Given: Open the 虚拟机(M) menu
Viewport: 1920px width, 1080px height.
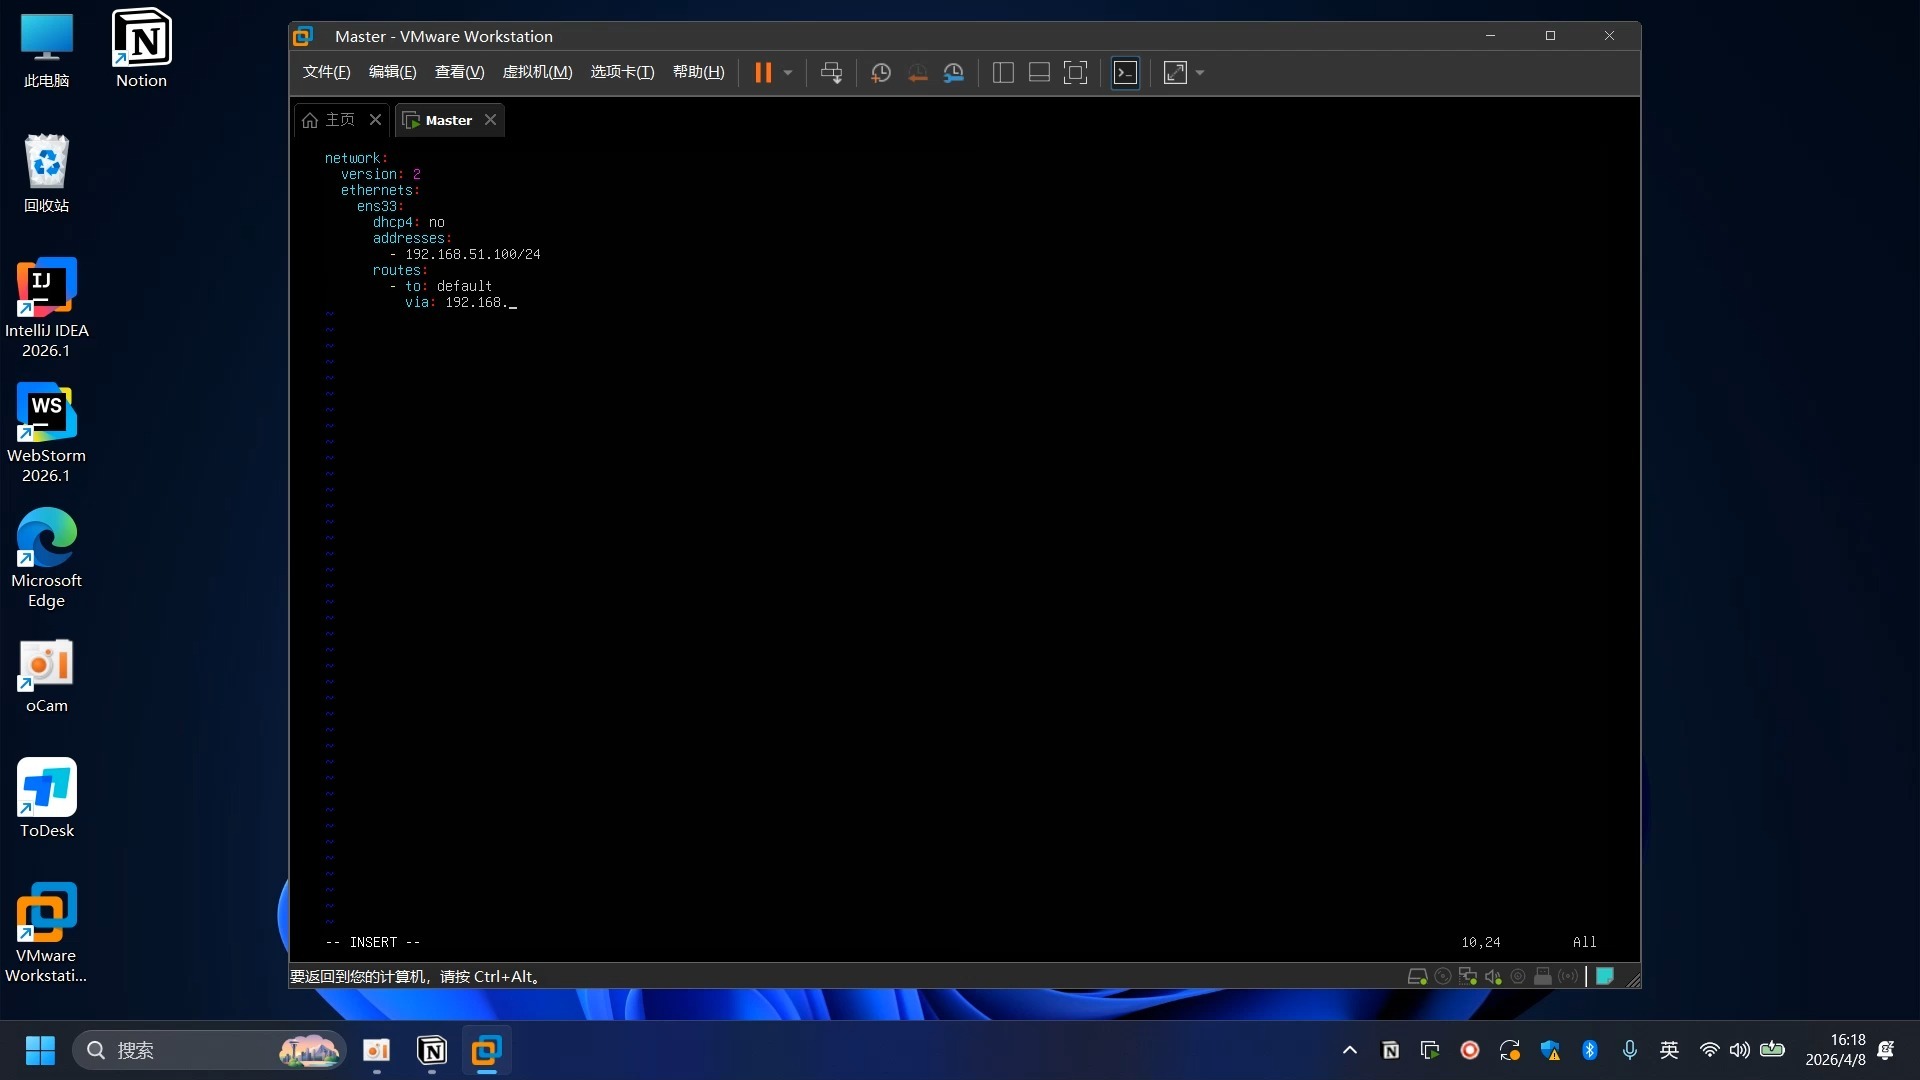Looking at the screenshot, I should pyautogui.click(x=537, y=72).
